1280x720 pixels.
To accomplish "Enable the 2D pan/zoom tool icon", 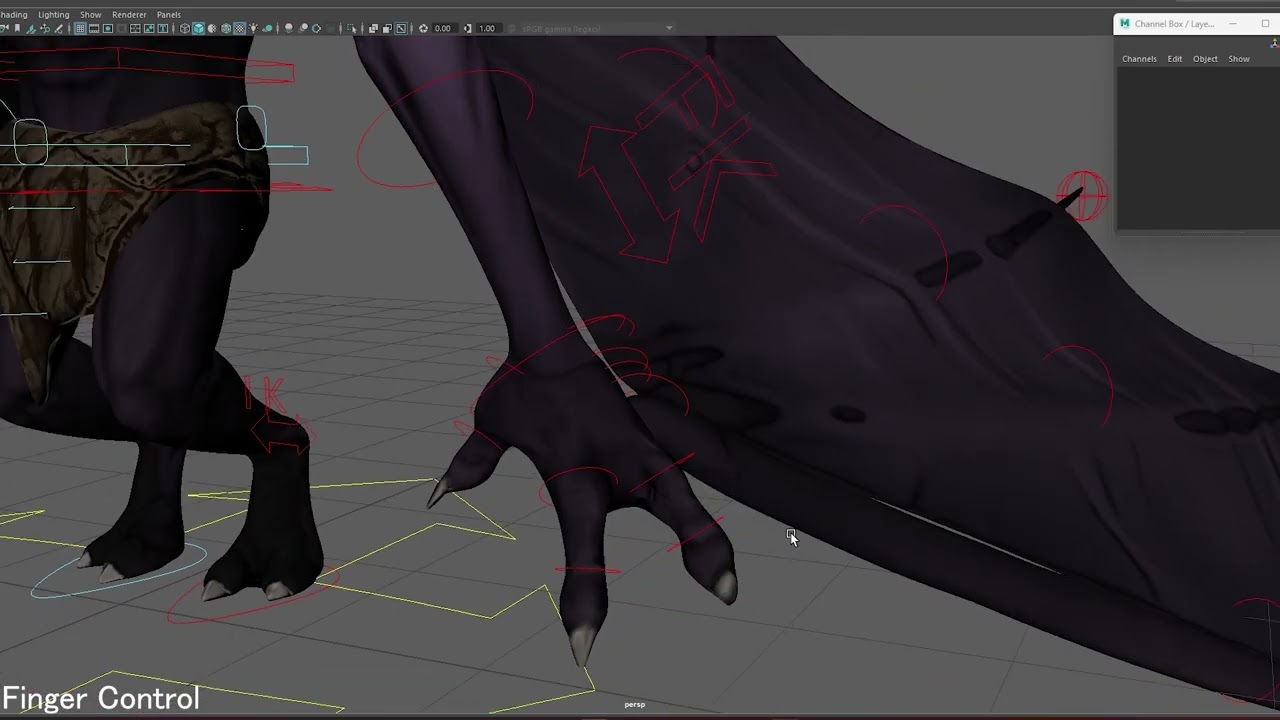I will pos(45,28).
